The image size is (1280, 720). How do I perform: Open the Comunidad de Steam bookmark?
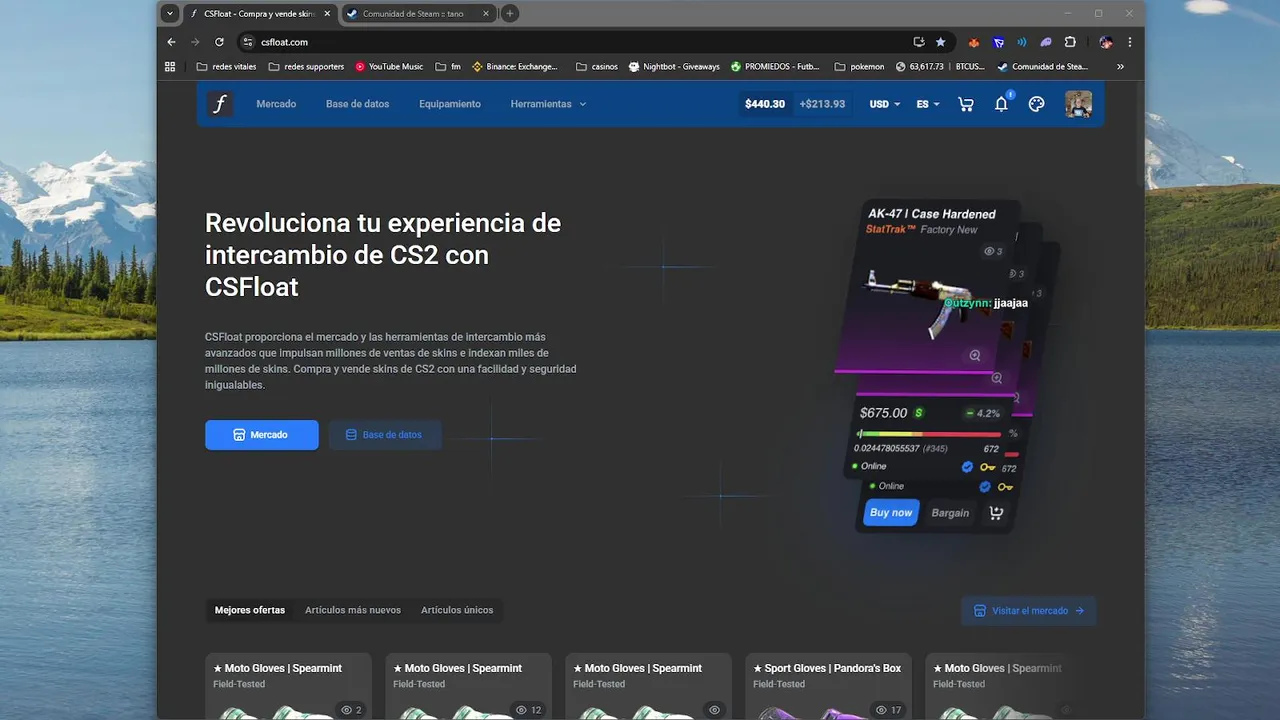(x=1042, y=67)
